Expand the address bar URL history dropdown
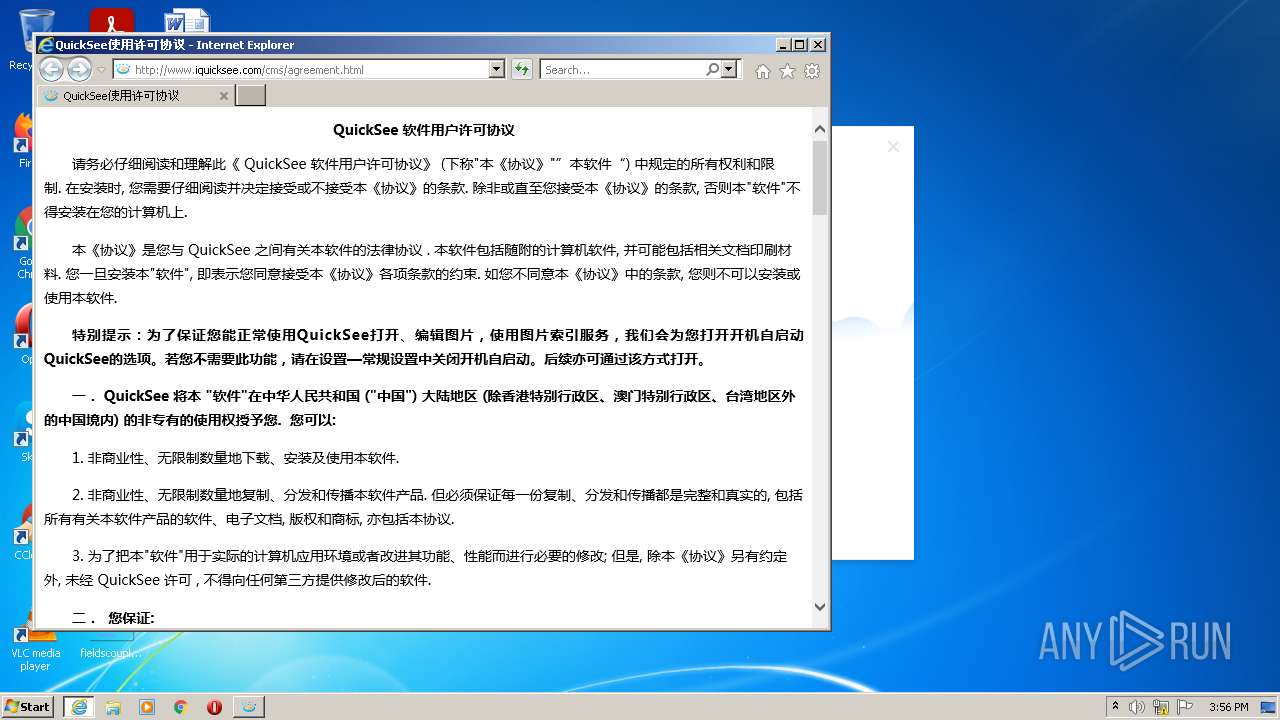The height and width of the screenshot is (720, 1280). tap(497, 69)
